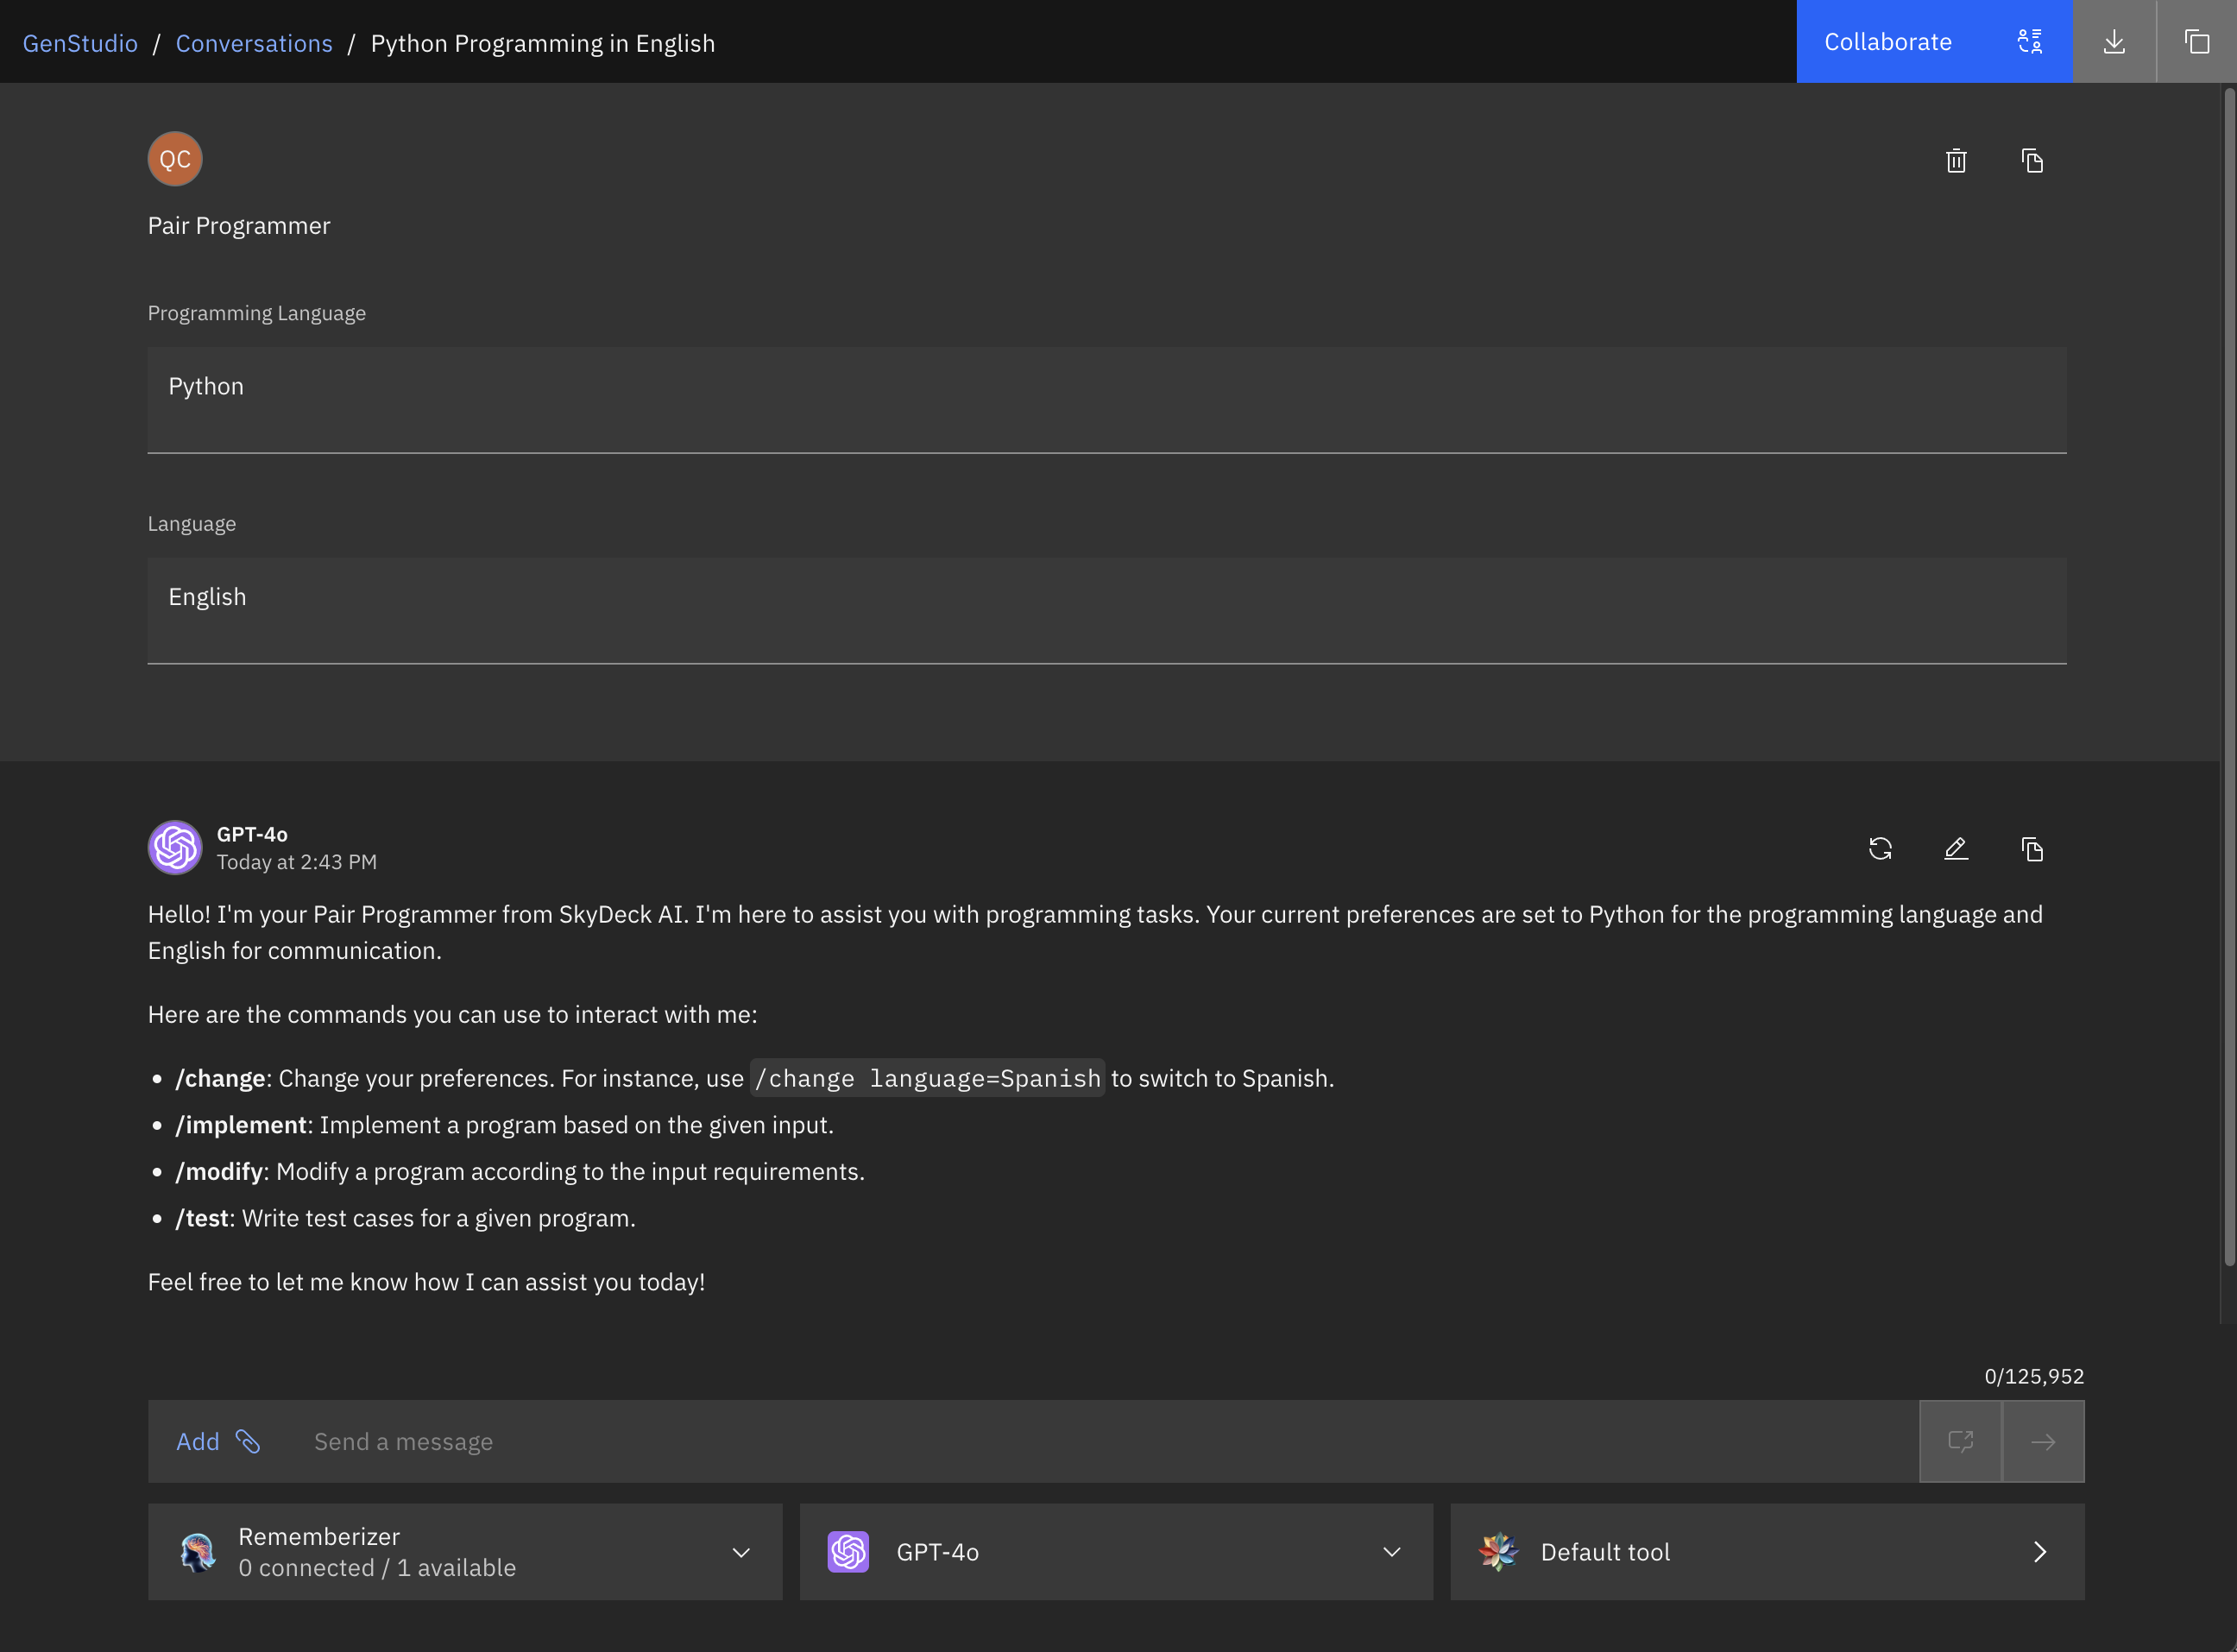Open the Rememberizer integration icon
Image resolution: width=2237 pixels, height=1652 pixels.
click(x=196, y=1551)
